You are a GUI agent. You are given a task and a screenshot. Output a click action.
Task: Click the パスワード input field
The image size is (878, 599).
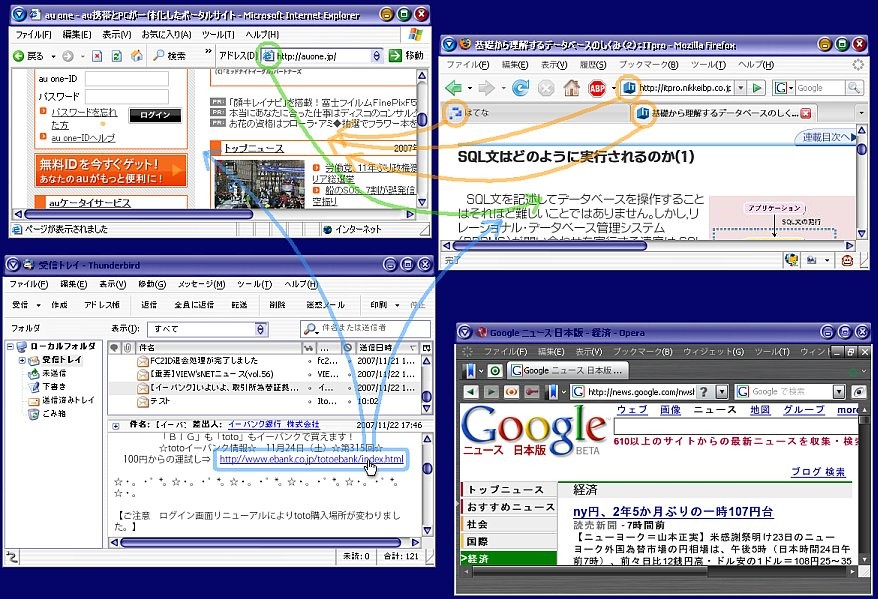click(x=127, y=96)
